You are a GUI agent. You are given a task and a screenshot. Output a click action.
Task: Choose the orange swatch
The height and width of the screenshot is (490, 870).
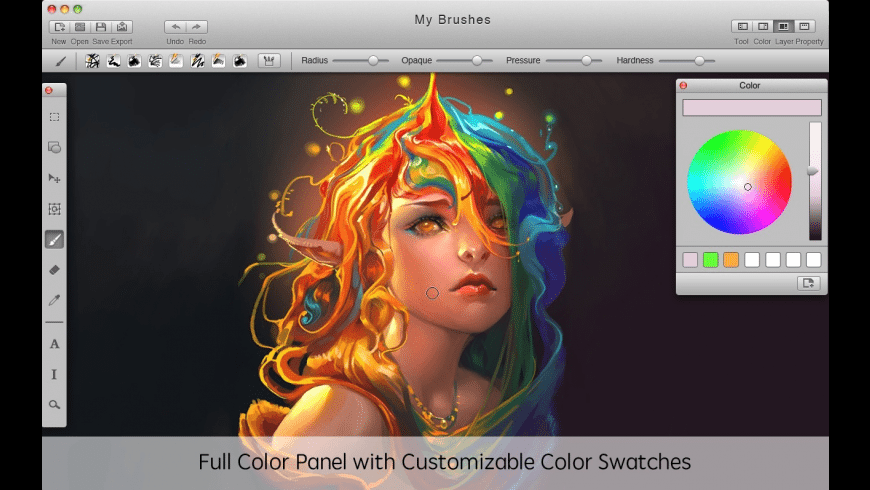click(x=731, y=260)
